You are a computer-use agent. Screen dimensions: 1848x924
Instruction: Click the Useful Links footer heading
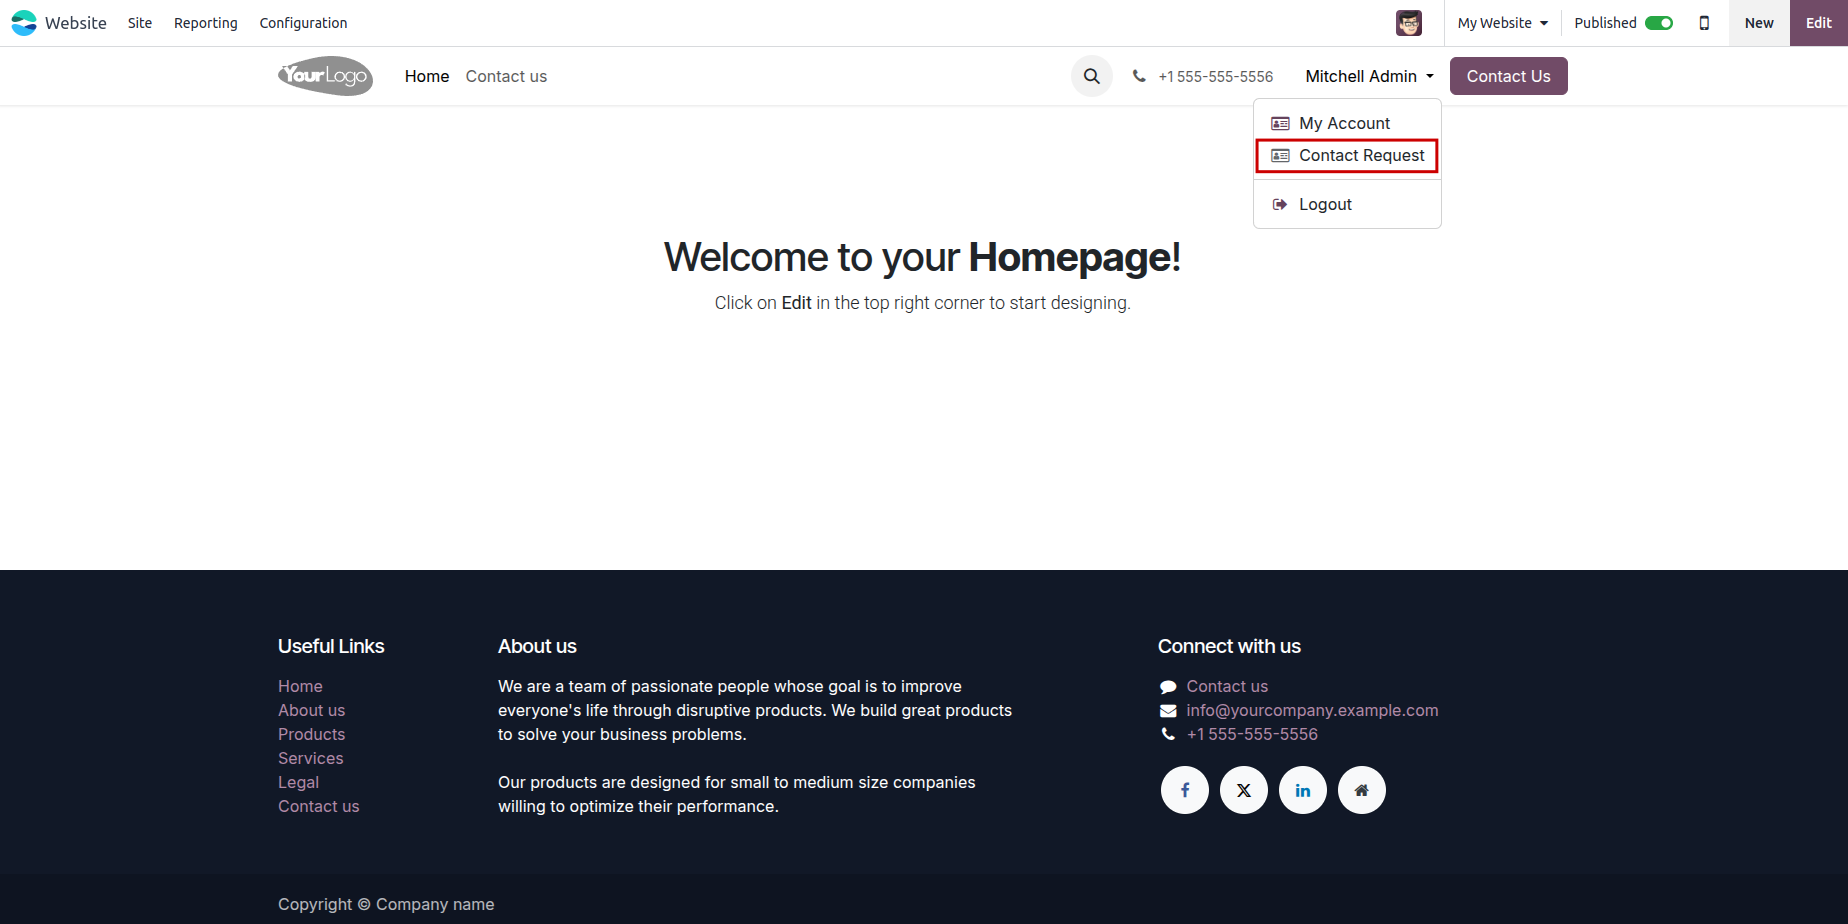pyautogui.click(x=331, y=646)
